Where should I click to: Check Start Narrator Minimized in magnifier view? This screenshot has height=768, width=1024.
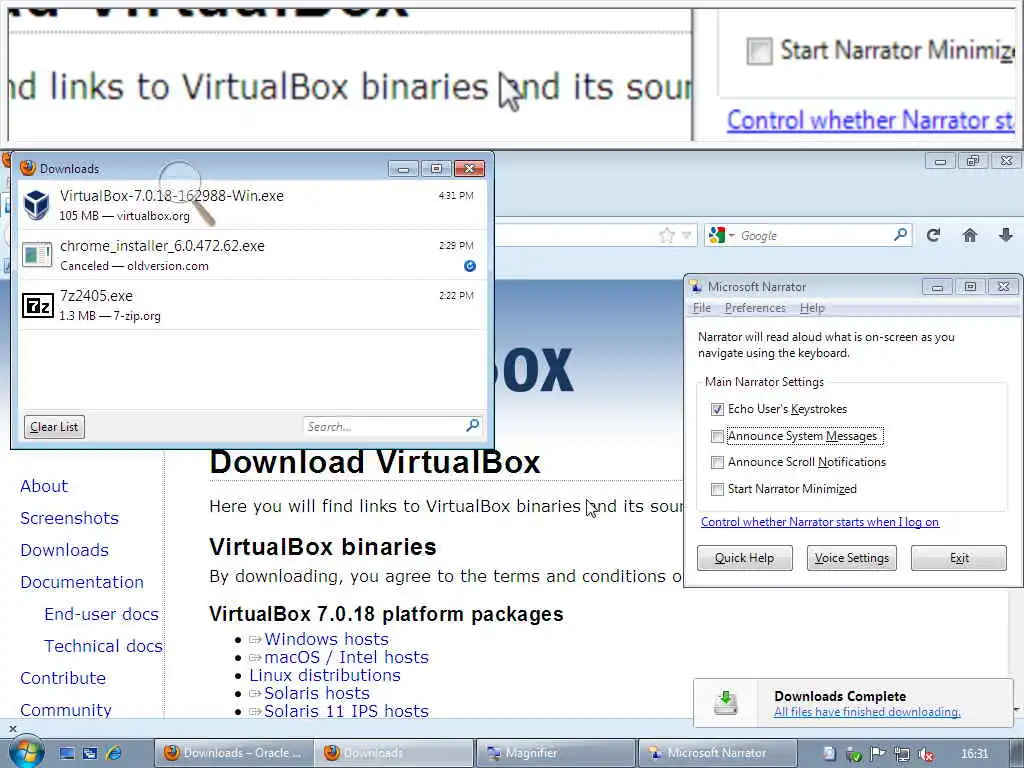(760, 50)
